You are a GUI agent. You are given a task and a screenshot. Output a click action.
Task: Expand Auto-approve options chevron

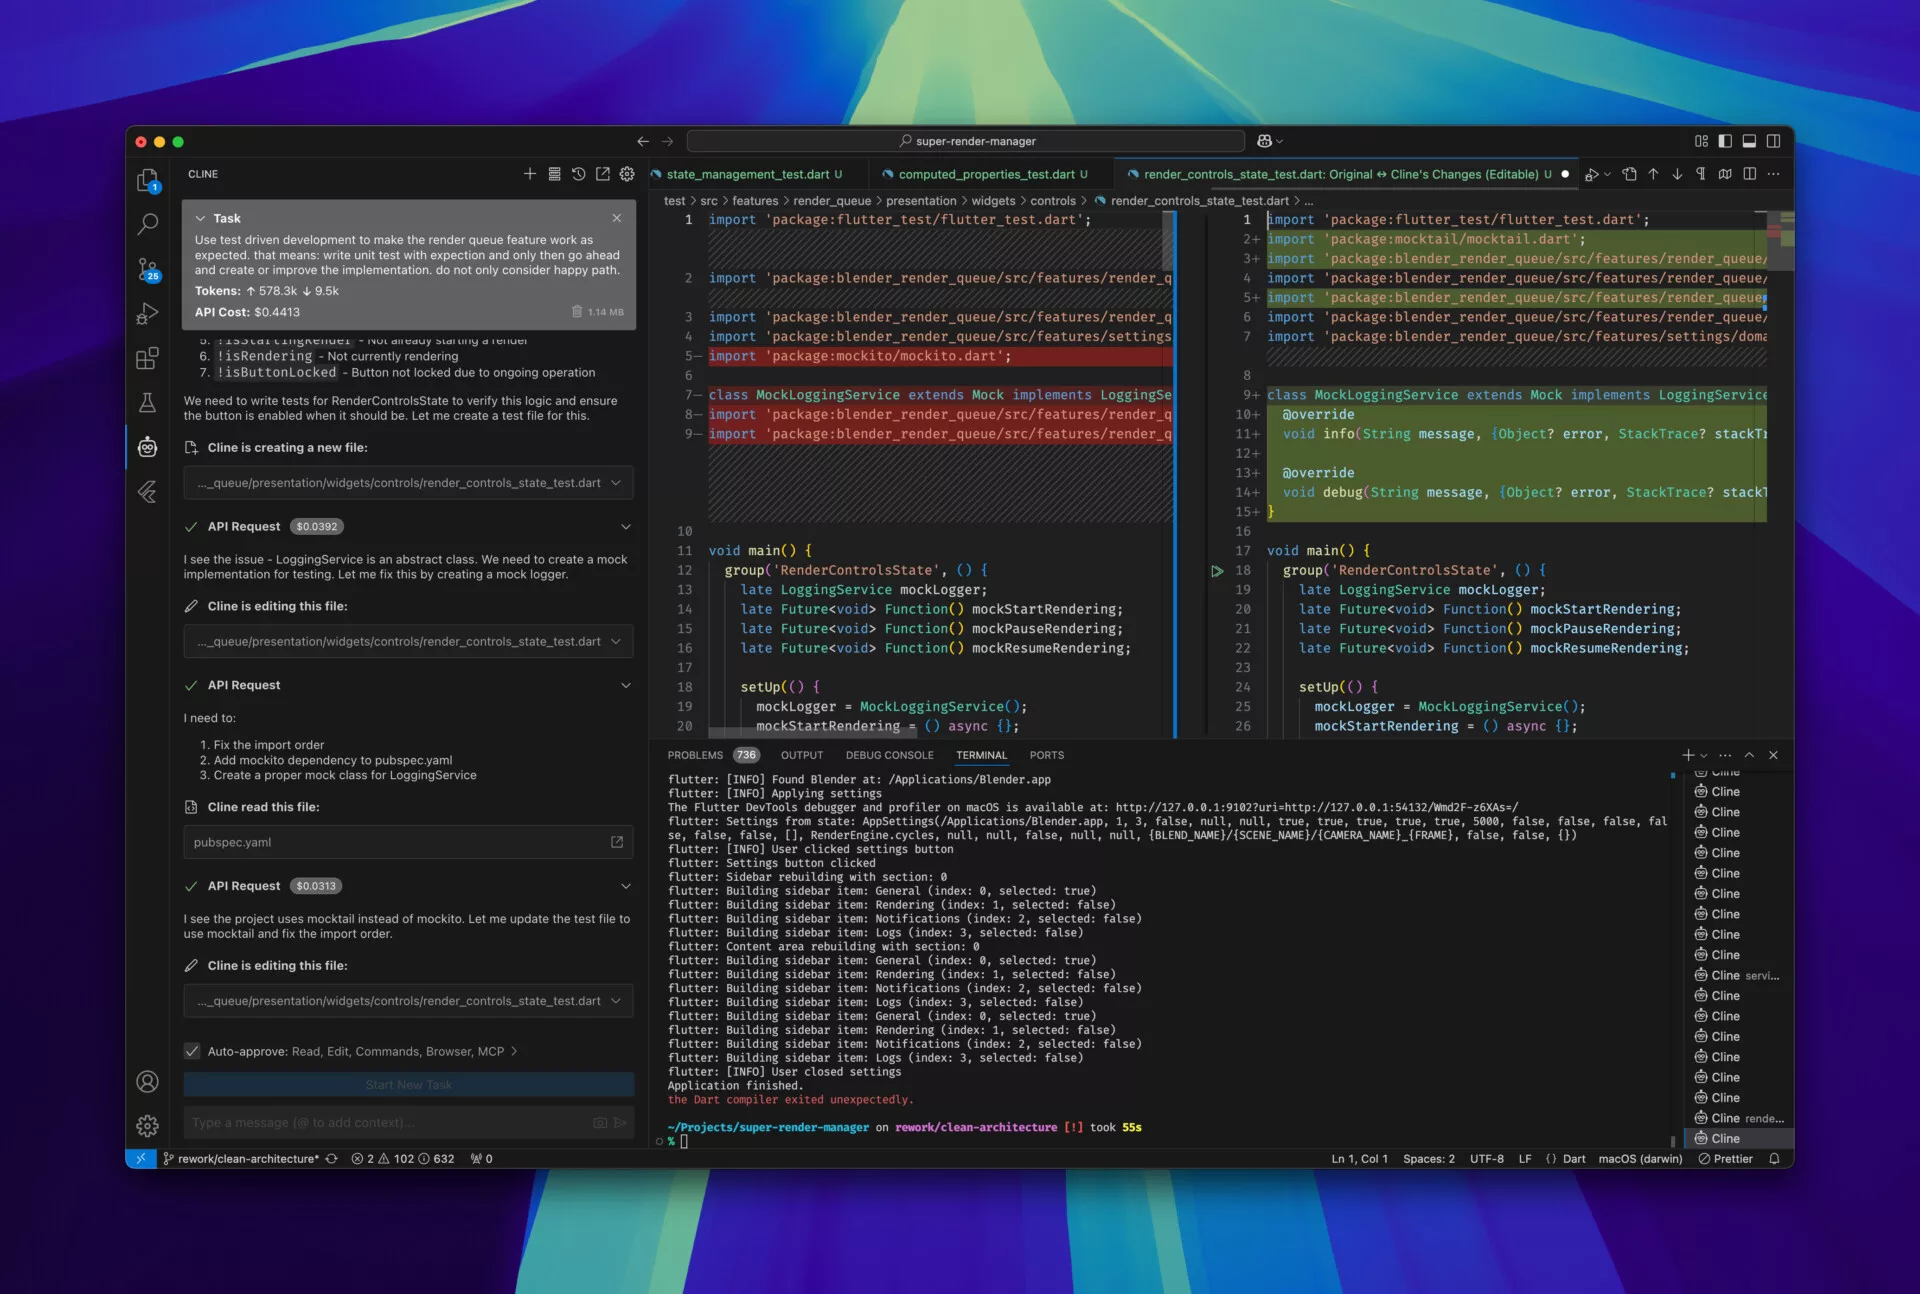[x=514, y=1051]
